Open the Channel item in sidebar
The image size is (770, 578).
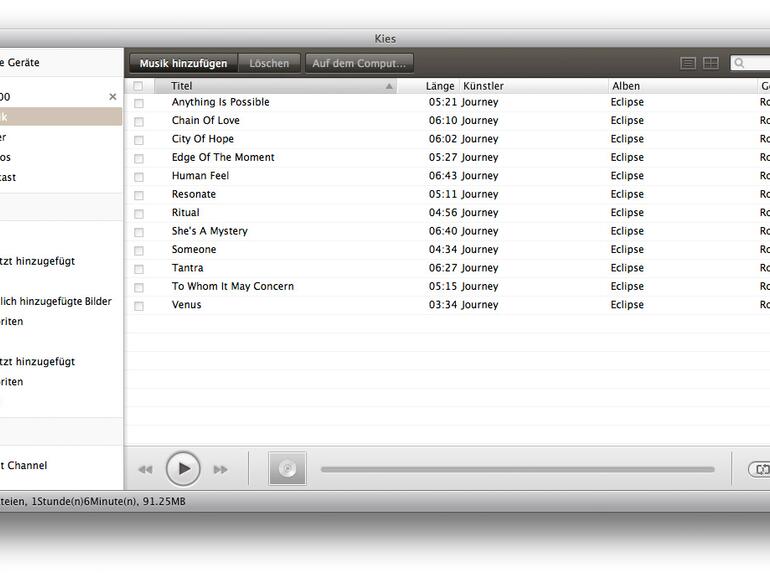(24, 465)
